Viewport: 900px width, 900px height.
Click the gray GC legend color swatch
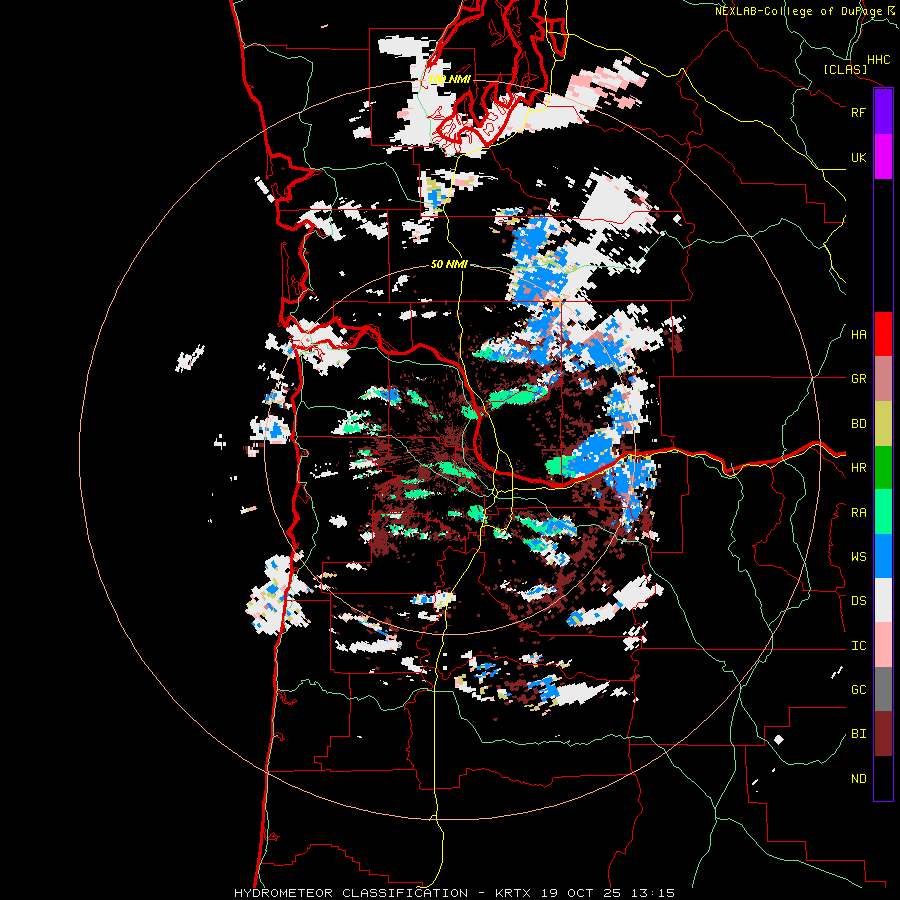point(883,689)
